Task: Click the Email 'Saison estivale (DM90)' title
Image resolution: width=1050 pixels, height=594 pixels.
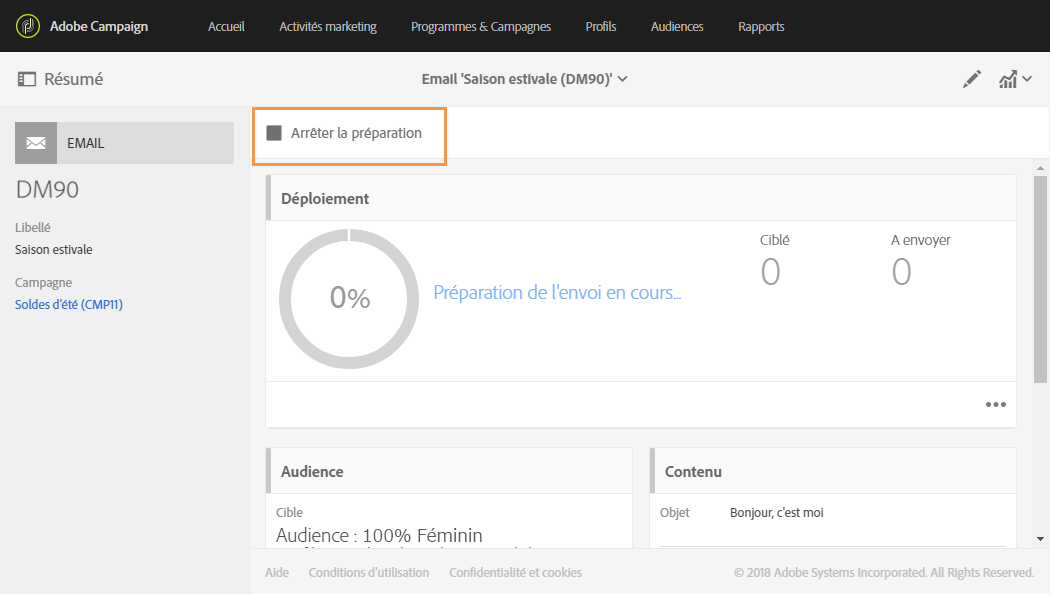Action: click(517, 79)
